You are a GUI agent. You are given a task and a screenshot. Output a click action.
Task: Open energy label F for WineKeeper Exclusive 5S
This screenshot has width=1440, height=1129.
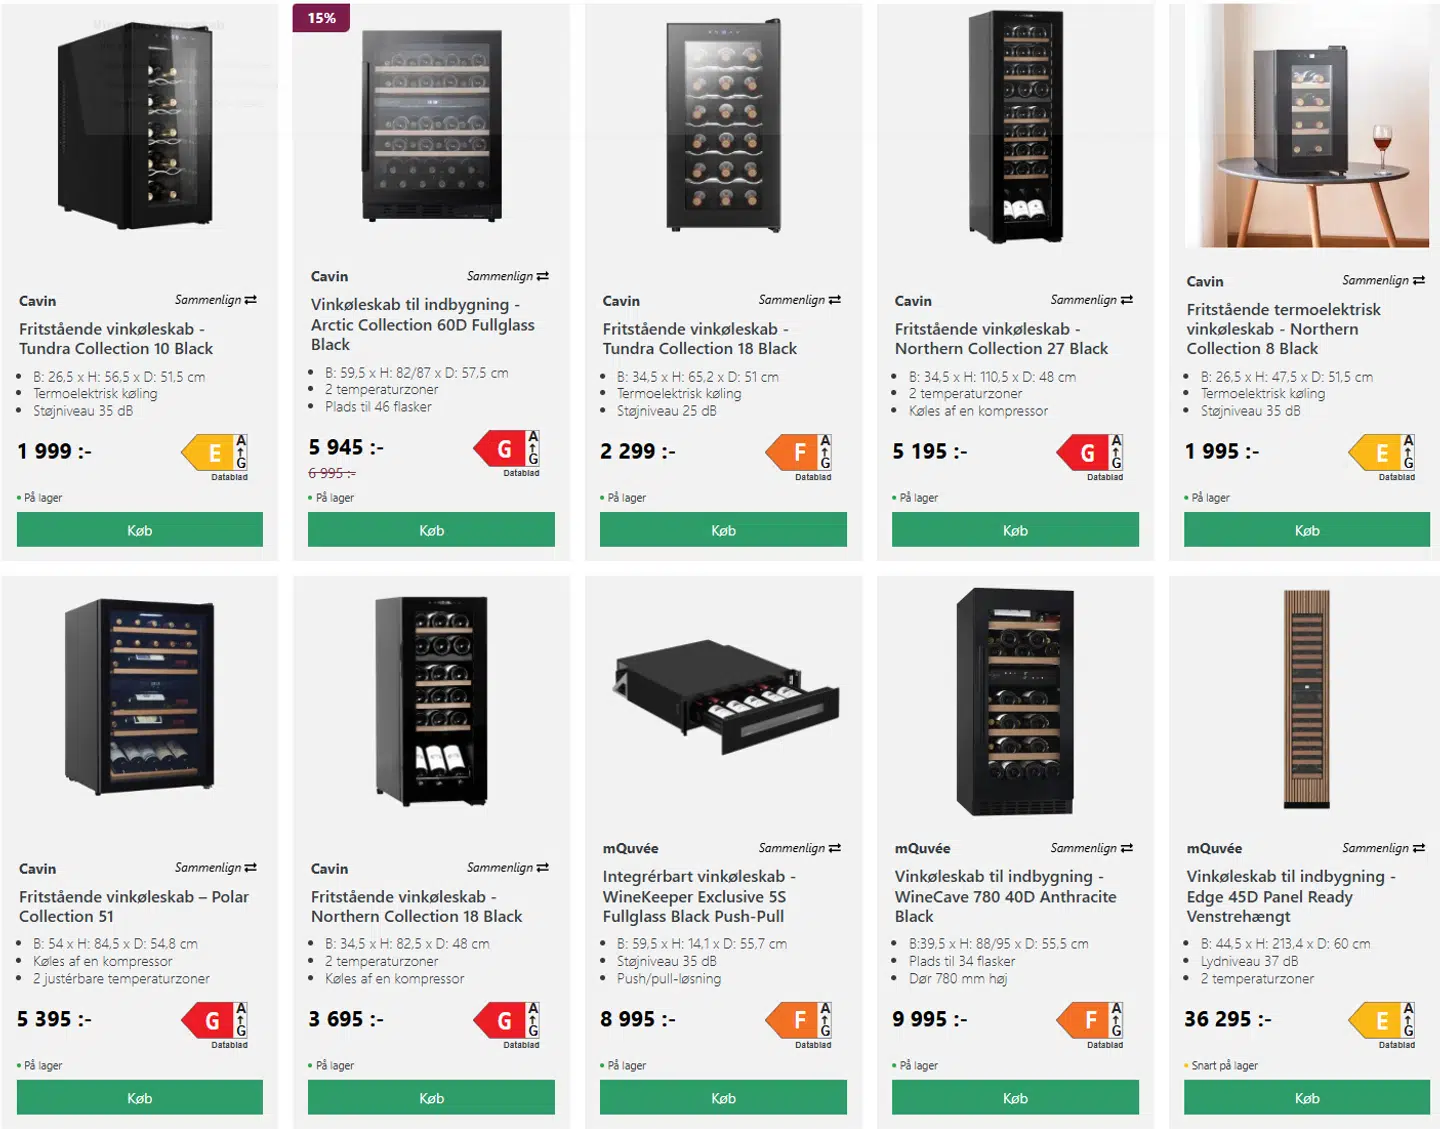tap(797, 1021)
